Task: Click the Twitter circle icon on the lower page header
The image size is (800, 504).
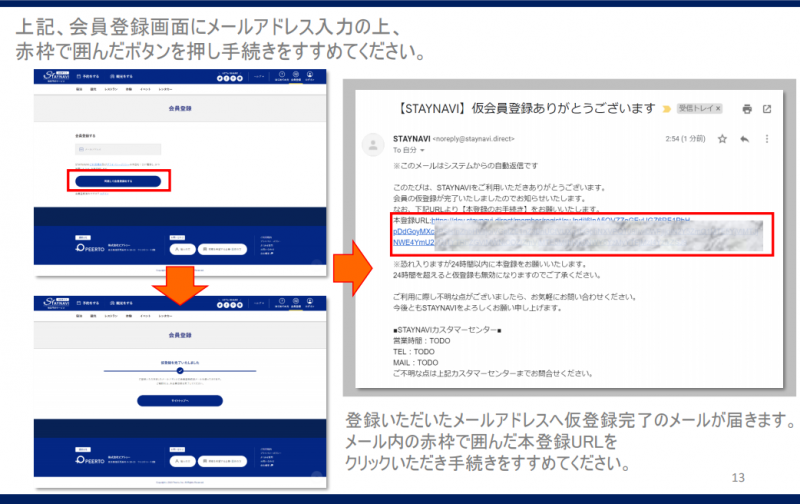Action: coord(220,305)
